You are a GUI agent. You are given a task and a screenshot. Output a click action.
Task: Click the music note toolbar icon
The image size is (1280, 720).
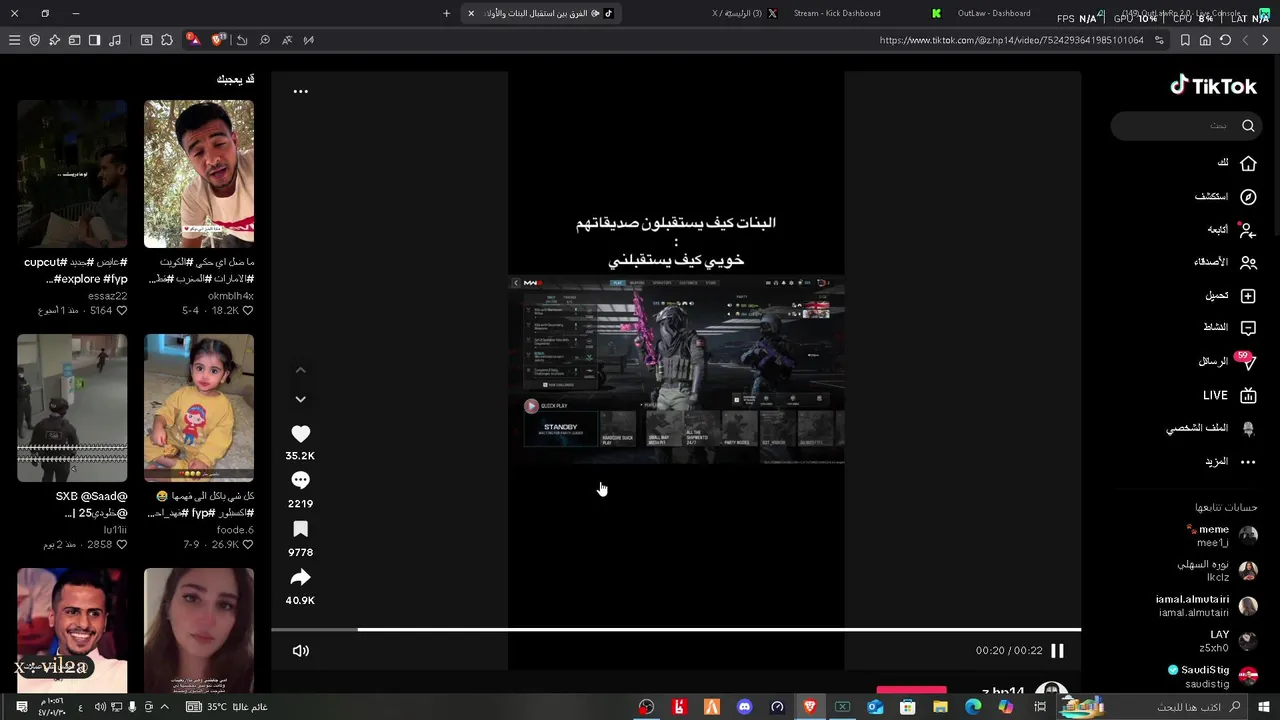(x=115, y=40)
